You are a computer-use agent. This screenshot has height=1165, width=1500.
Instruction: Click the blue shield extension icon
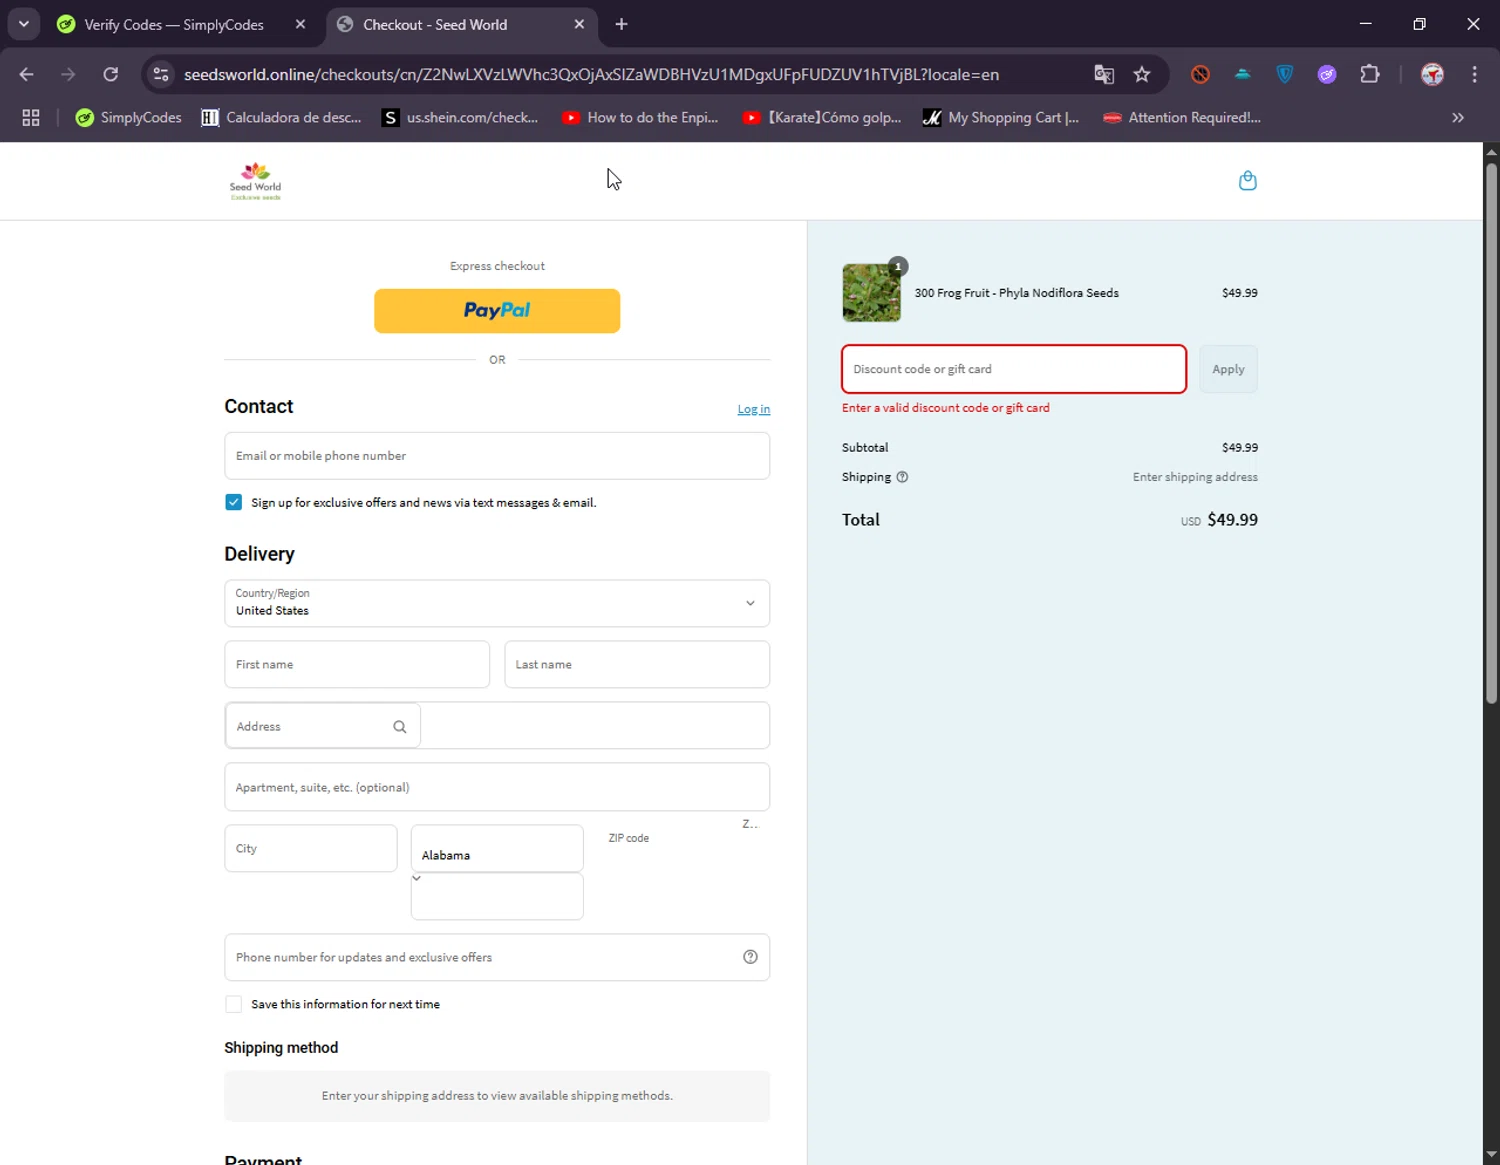[1285, 74]
